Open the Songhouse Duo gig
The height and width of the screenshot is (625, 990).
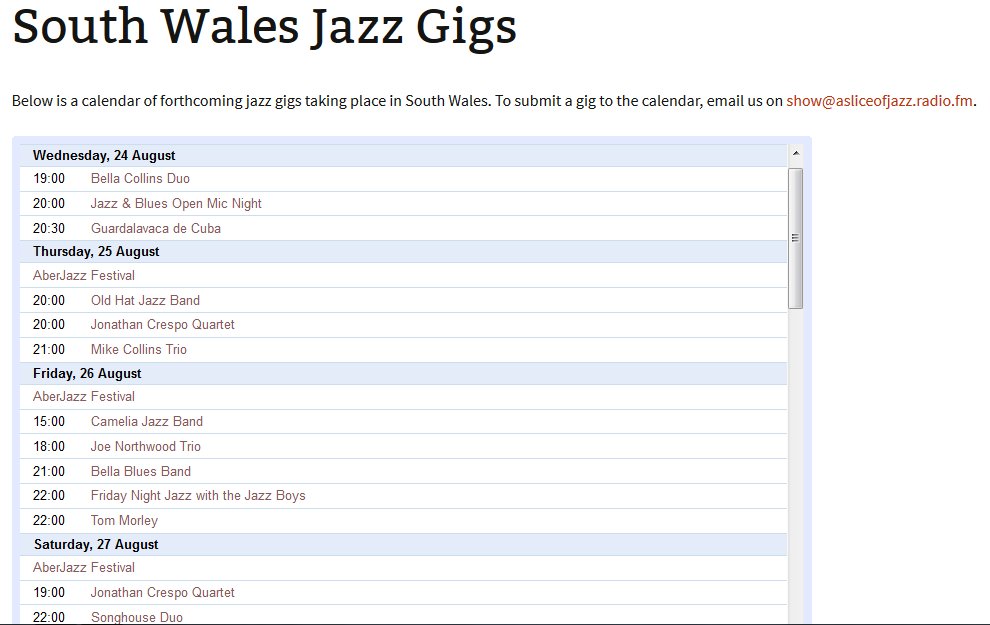[x=137, y=617]
